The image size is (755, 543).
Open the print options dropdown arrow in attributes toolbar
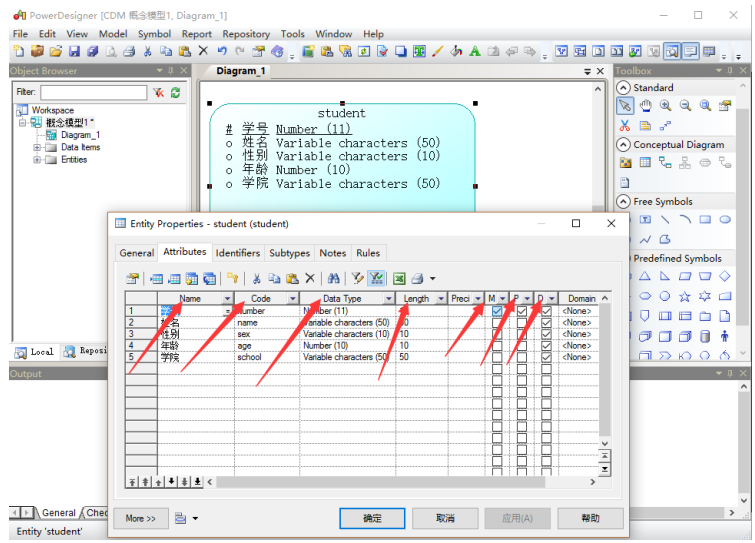[432, 278]
